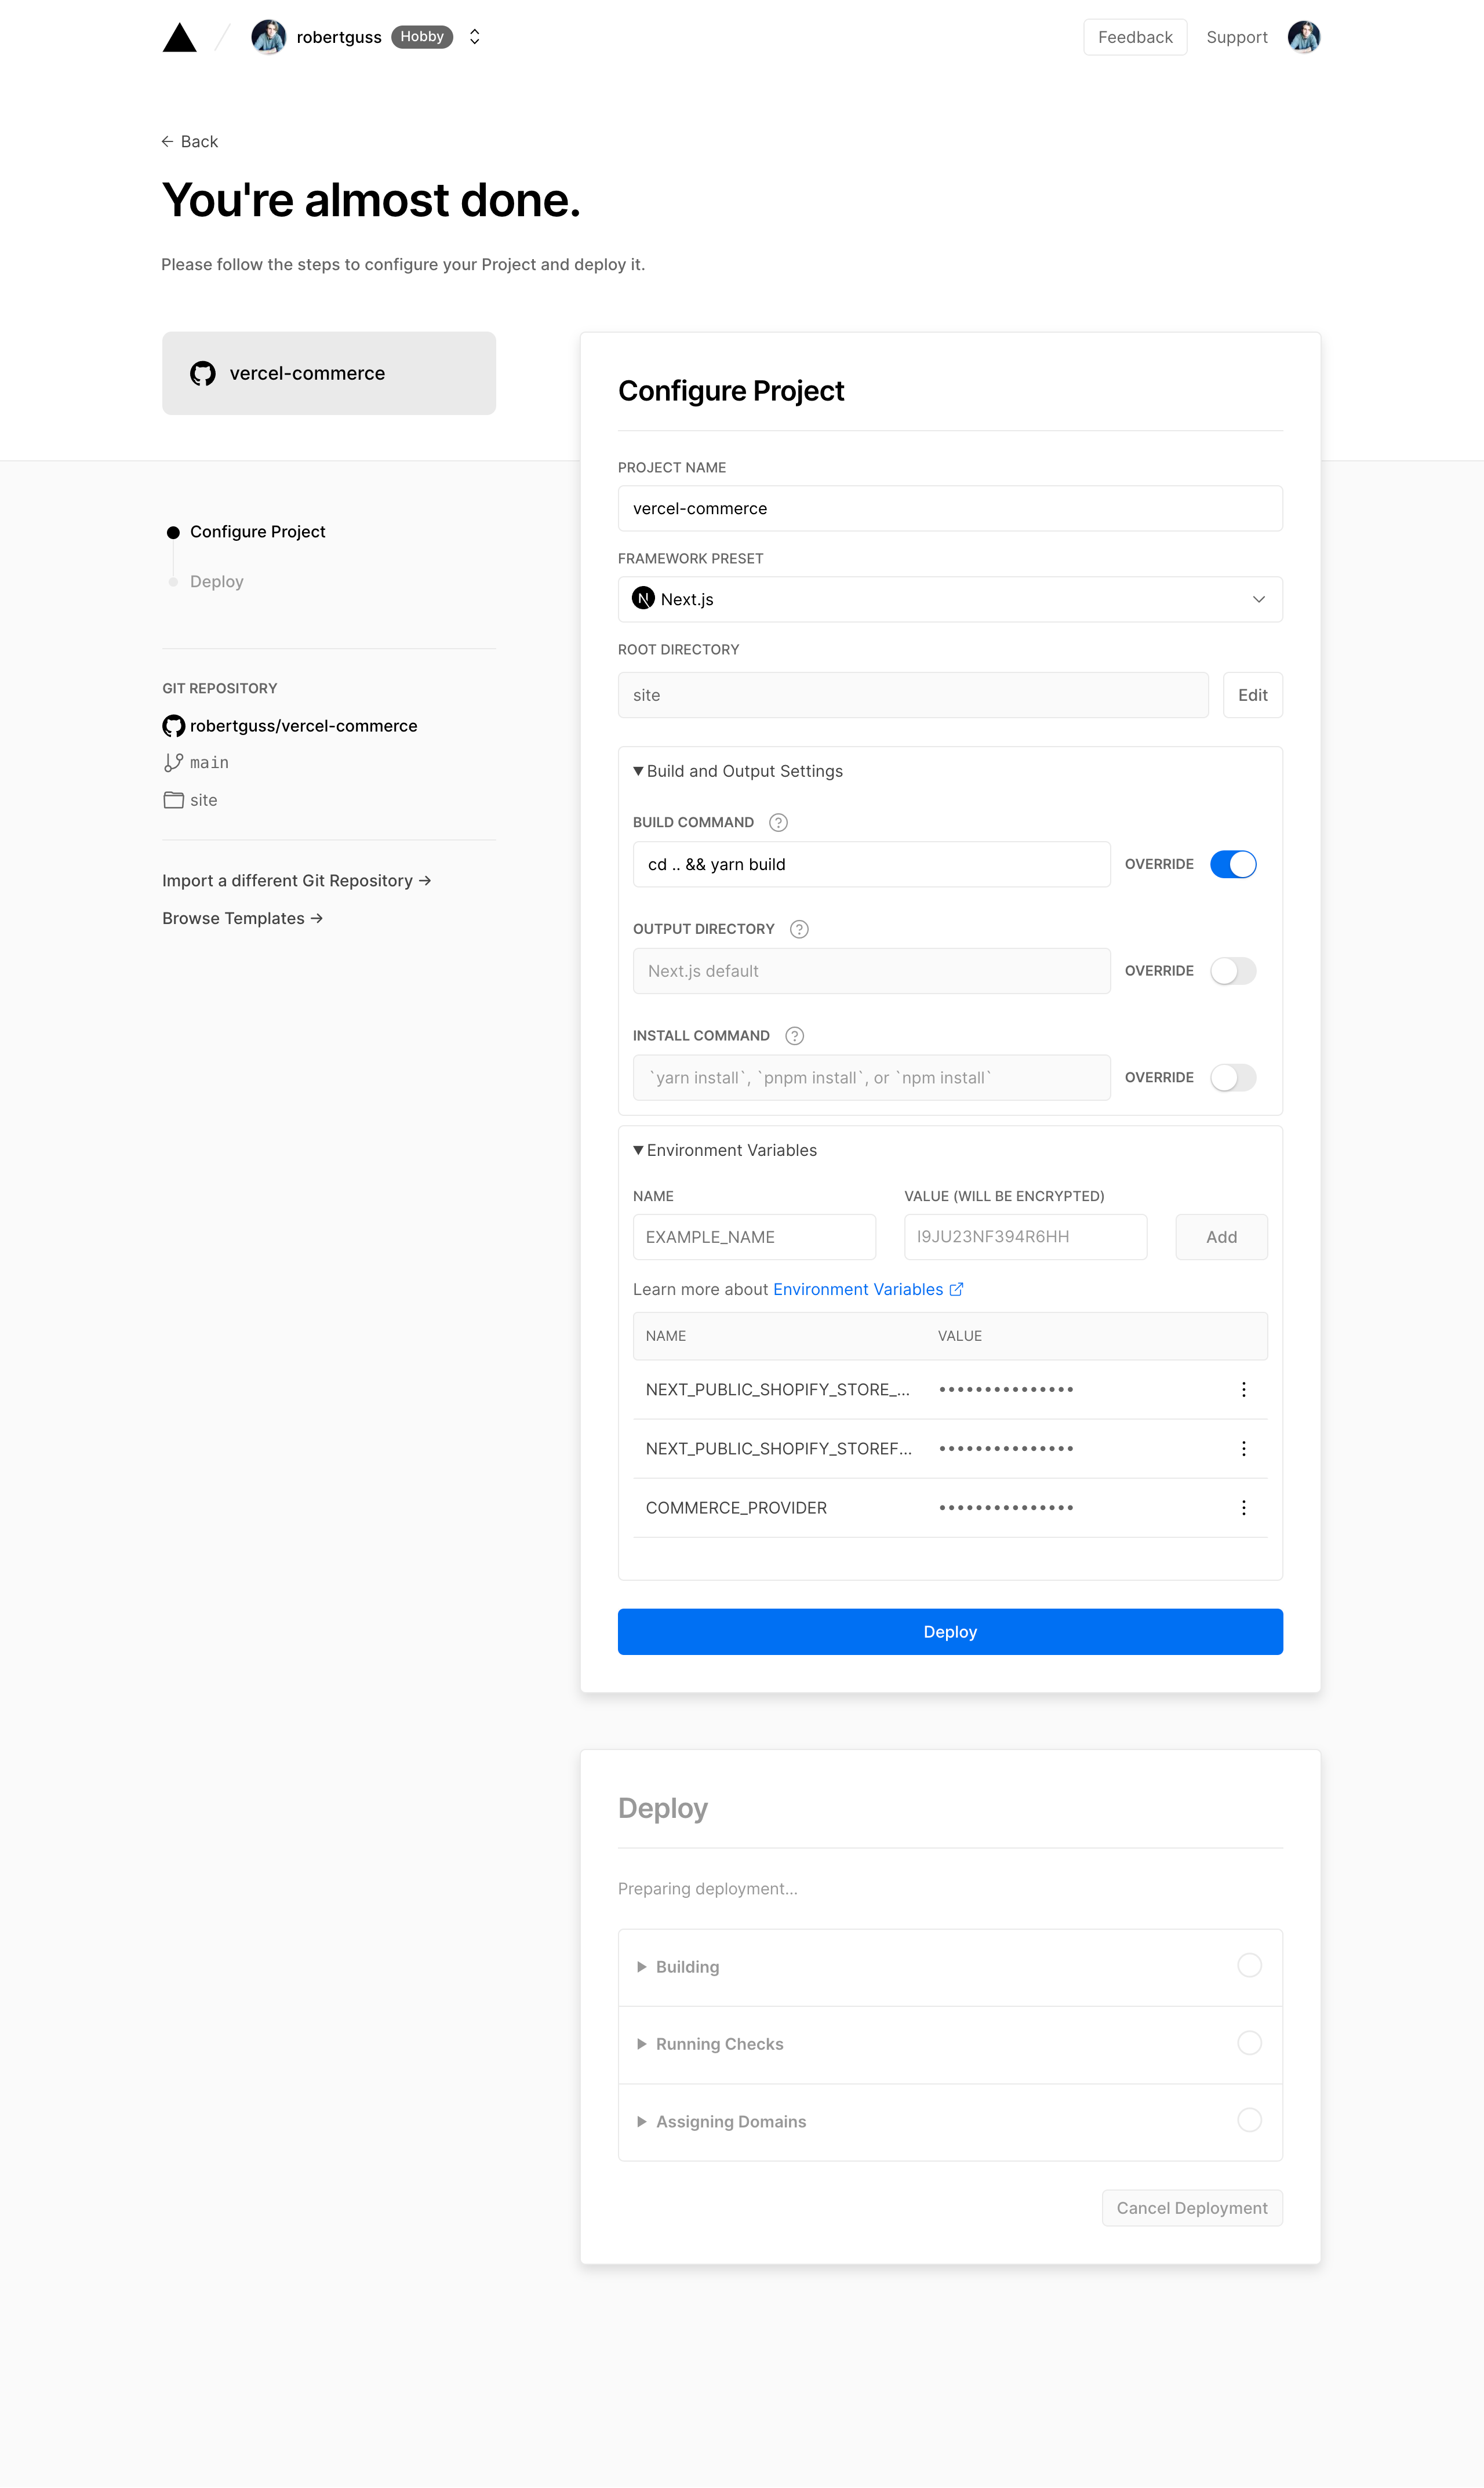This screenshot has width=1484, height=2488.
Task: Click the folder icon next to site
Action: click(x=174, y=800)
